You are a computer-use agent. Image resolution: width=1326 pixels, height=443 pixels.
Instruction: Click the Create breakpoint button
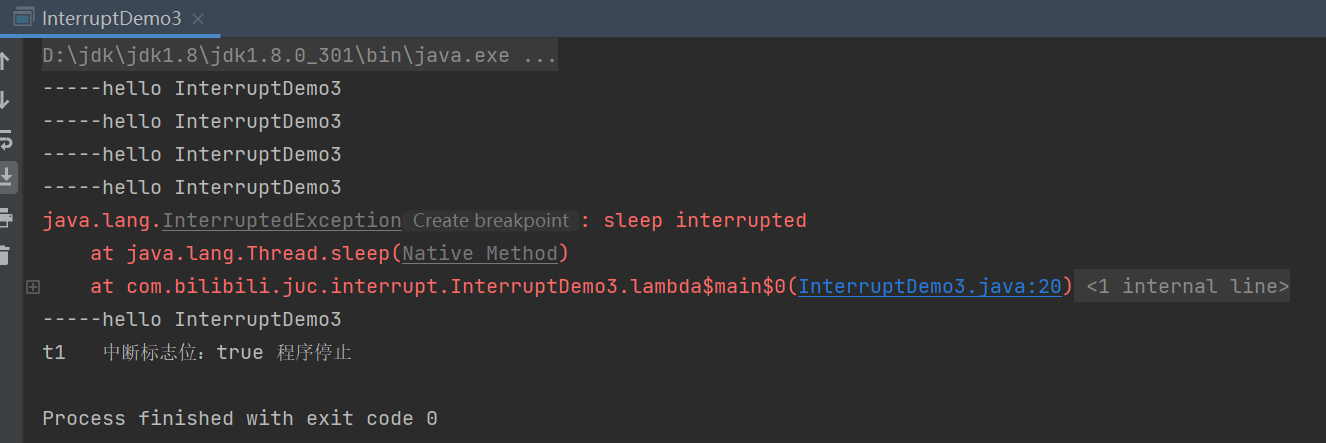tap(490, 221)
